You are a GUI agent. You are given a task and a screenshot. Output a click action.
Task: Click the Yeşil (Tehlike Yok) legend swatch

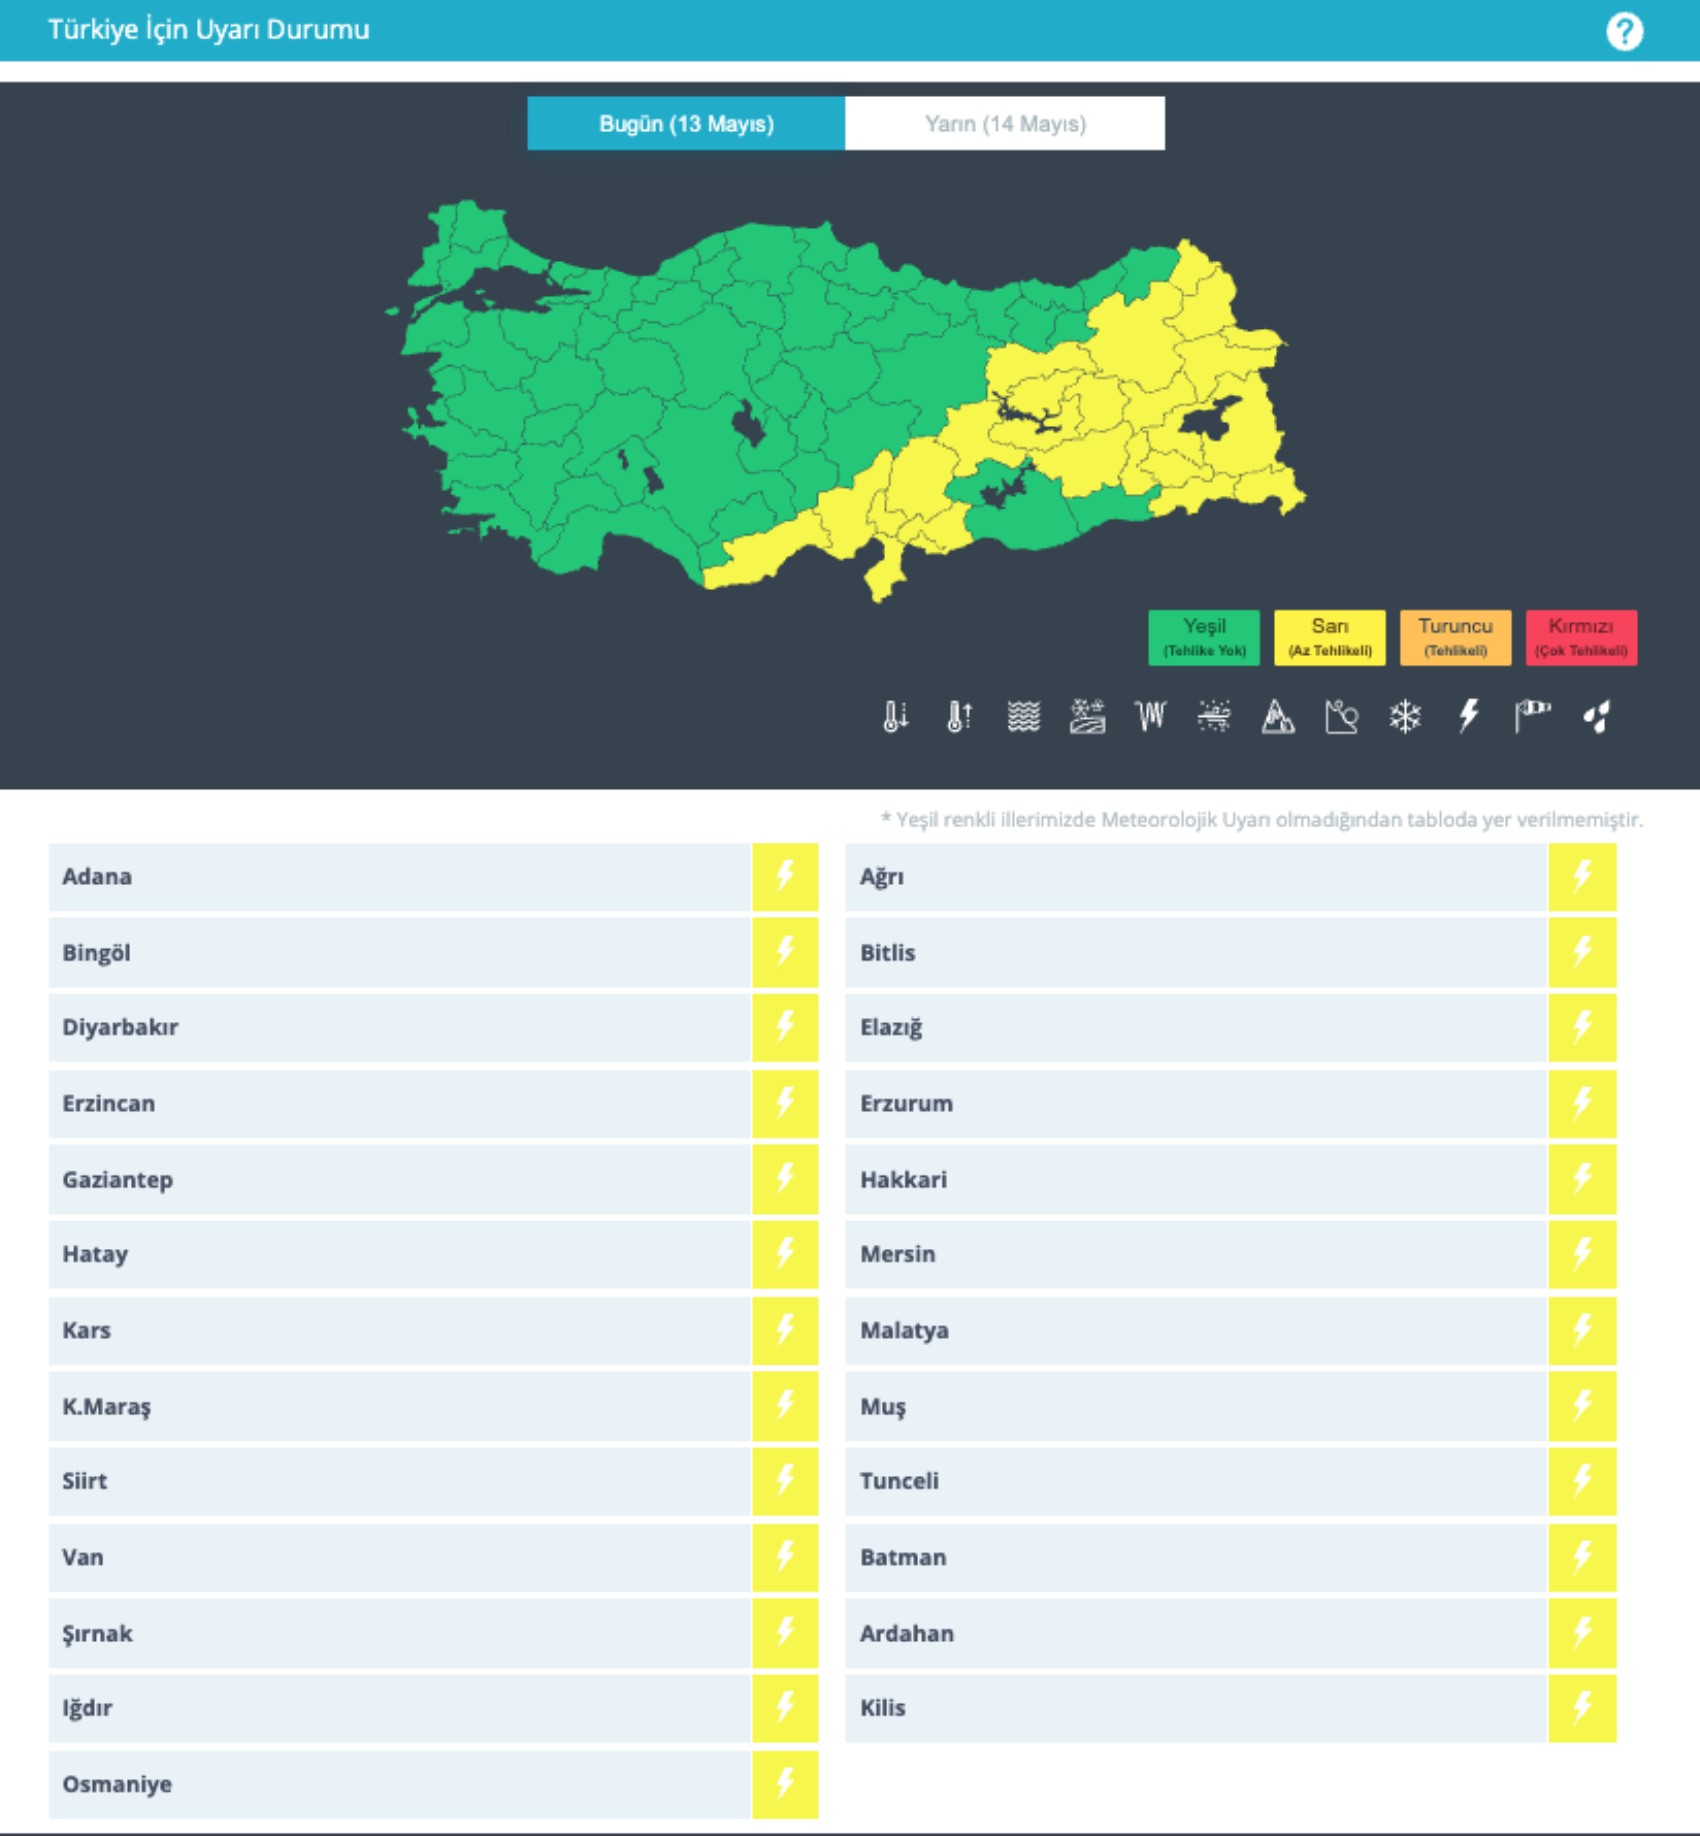(1204, 637)
